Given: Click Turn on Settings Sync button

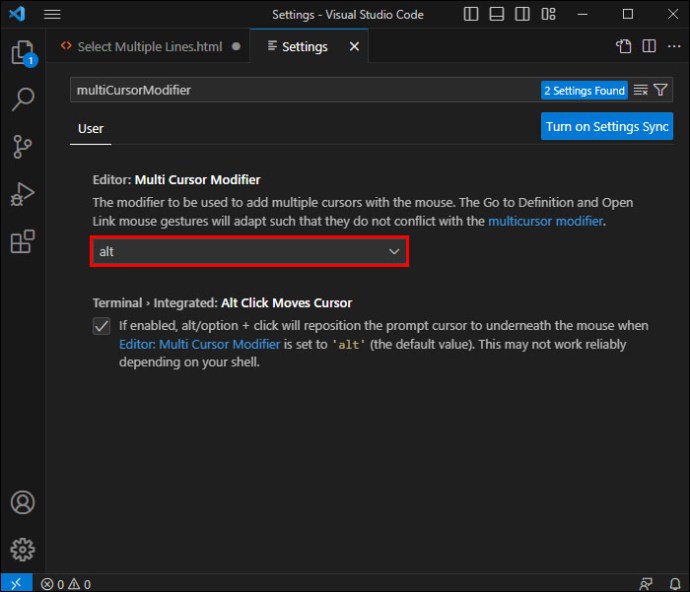Looking at the screenshot, I should pos(607,126).
